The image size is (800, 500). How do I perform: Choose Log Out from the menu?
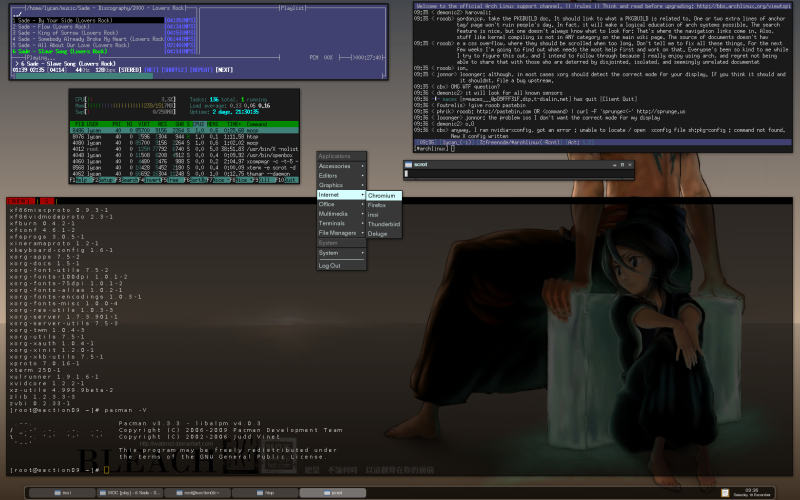pyautogui.click(x=341, y=266)
